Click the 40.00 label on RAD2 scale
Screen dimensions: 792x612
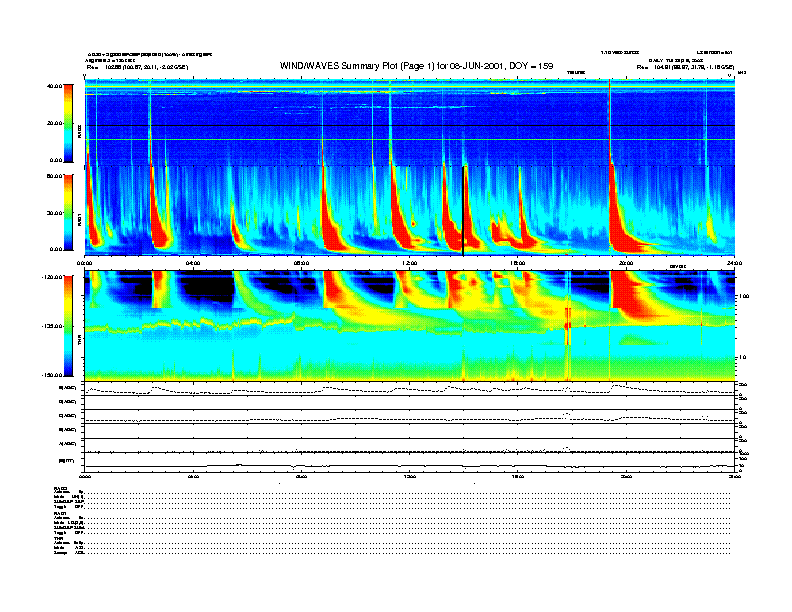click(x=54, y=86)
